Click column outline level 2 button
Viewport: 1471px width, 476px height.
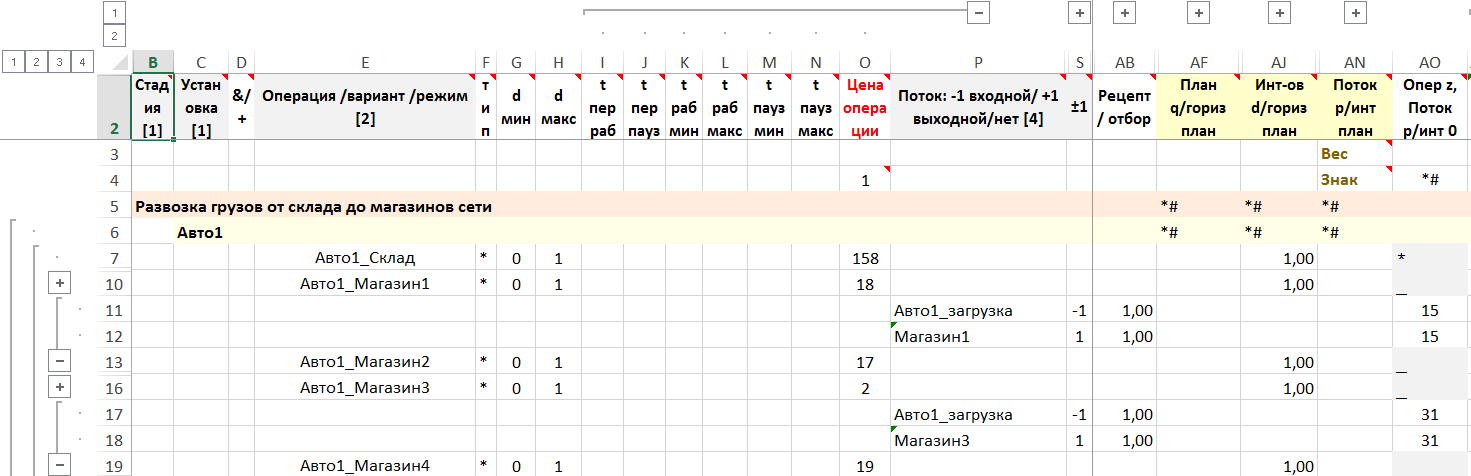pyautogui.click(x=115, y=36)
